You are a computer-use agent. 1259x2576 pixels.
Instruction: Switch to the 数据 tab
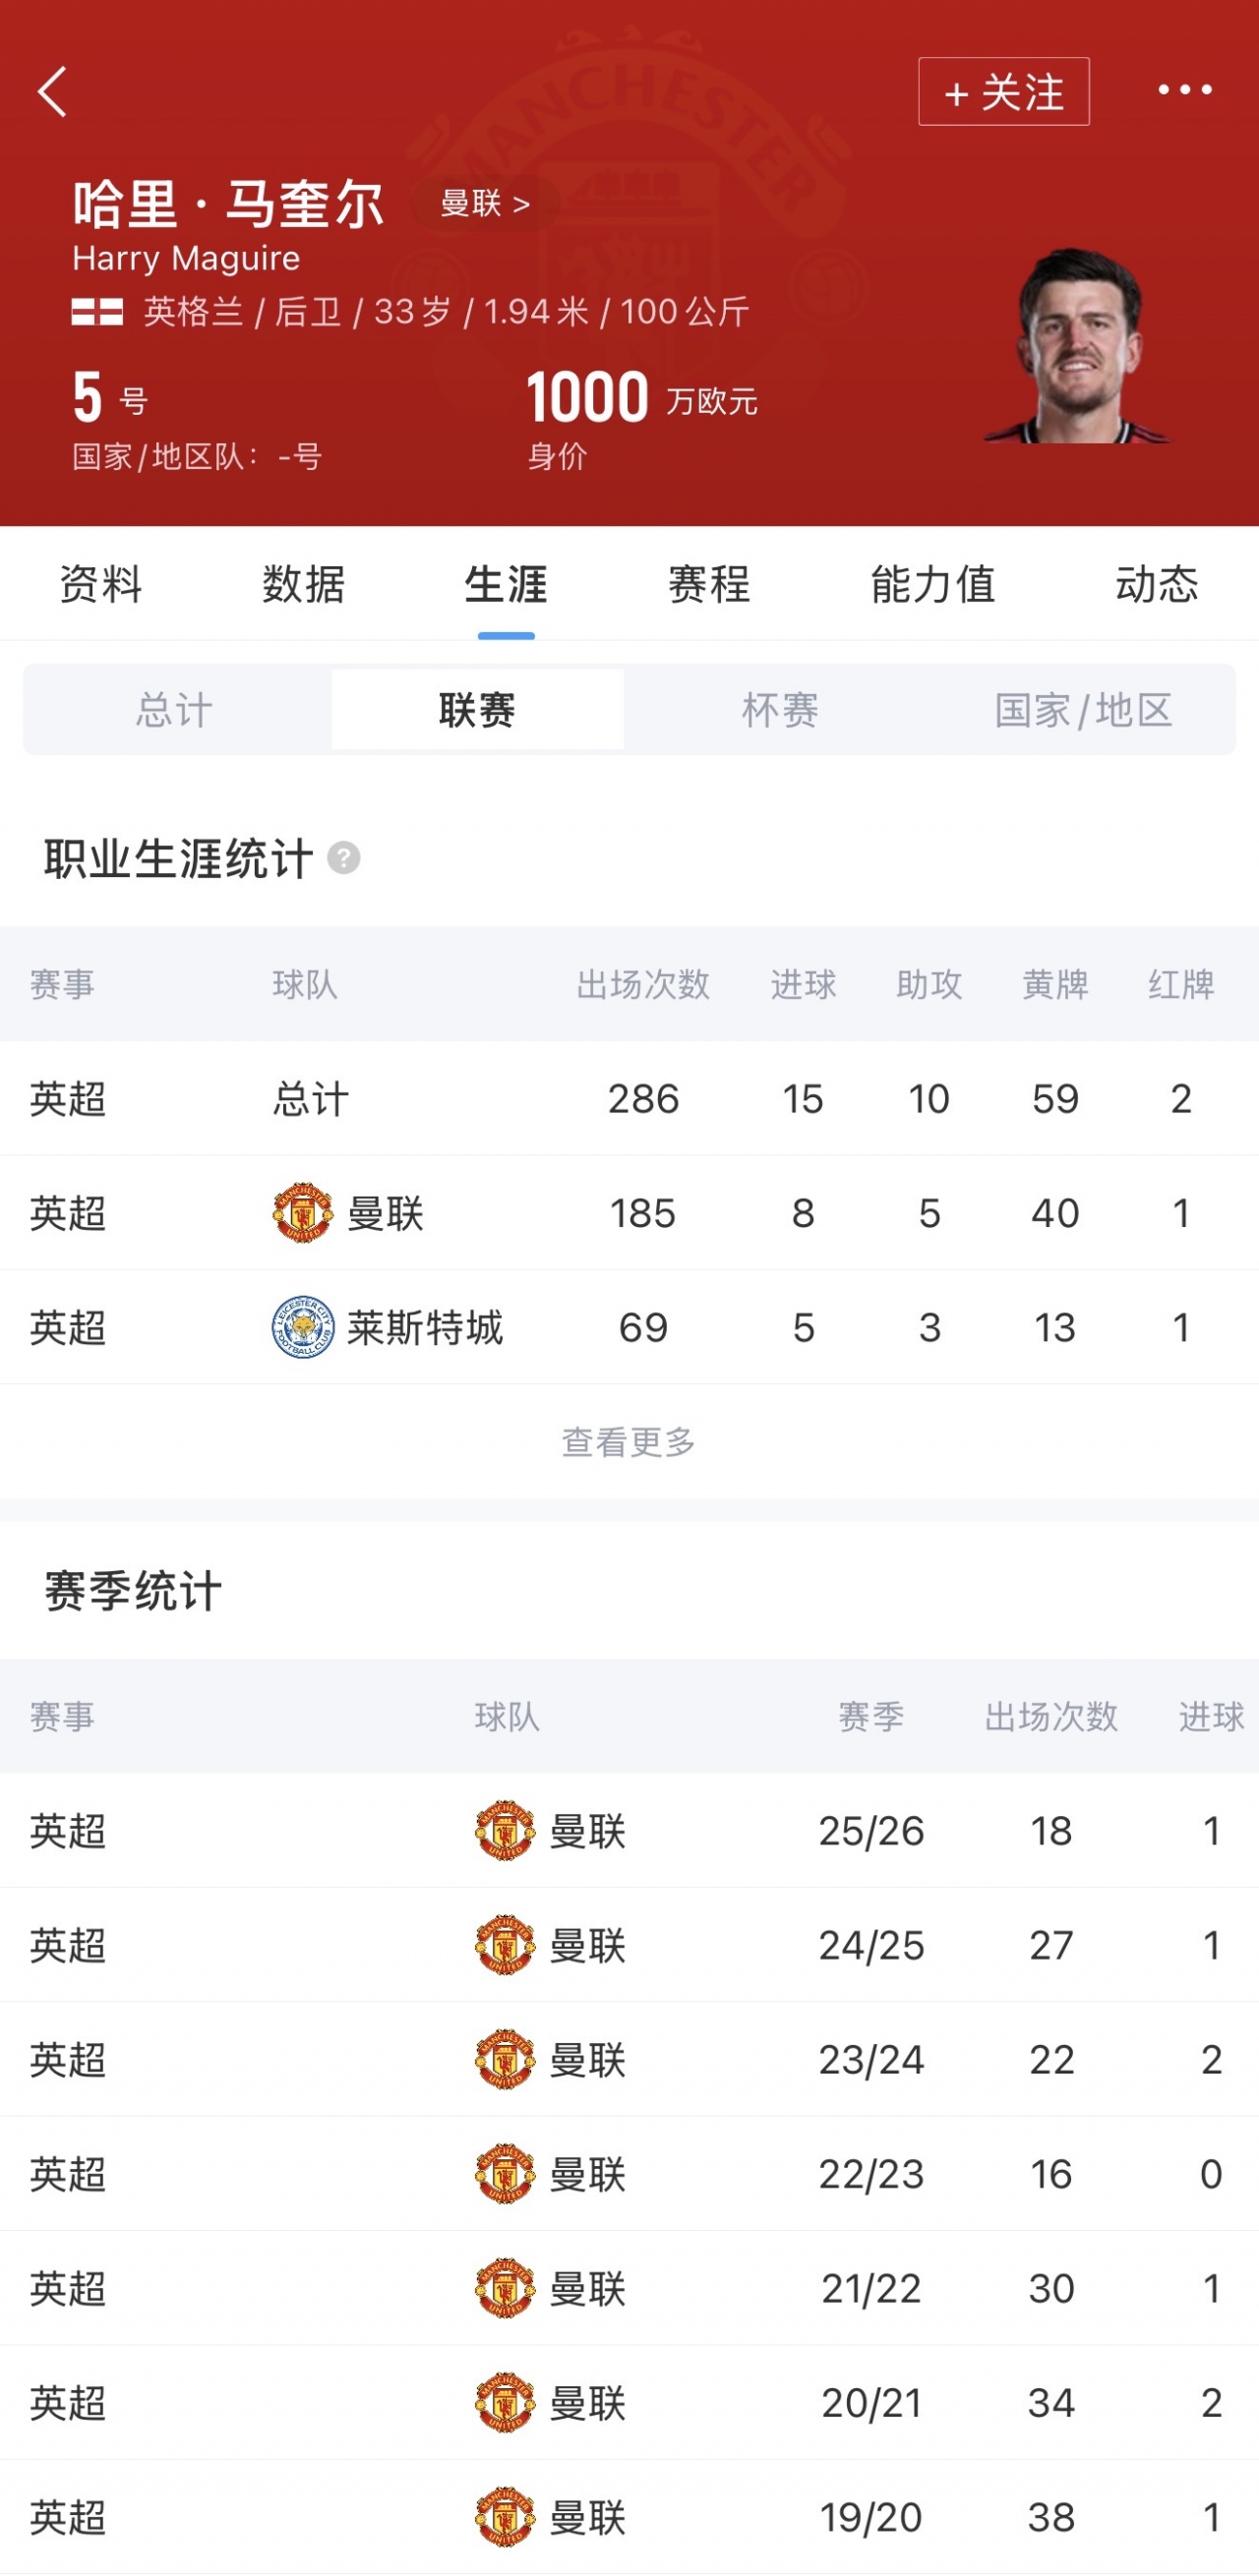click(x=305, y=588)
